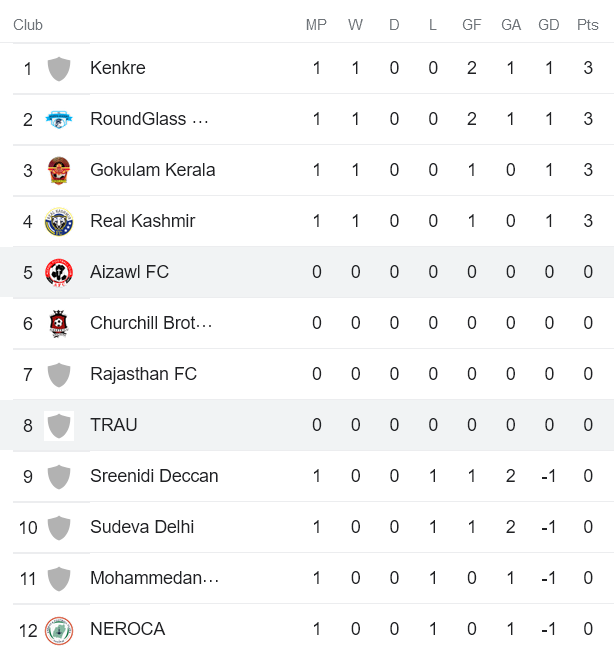Click Real Kashmir's points value
The width and height of the screenshot is (614, 668).
click(x=588, y=221)
